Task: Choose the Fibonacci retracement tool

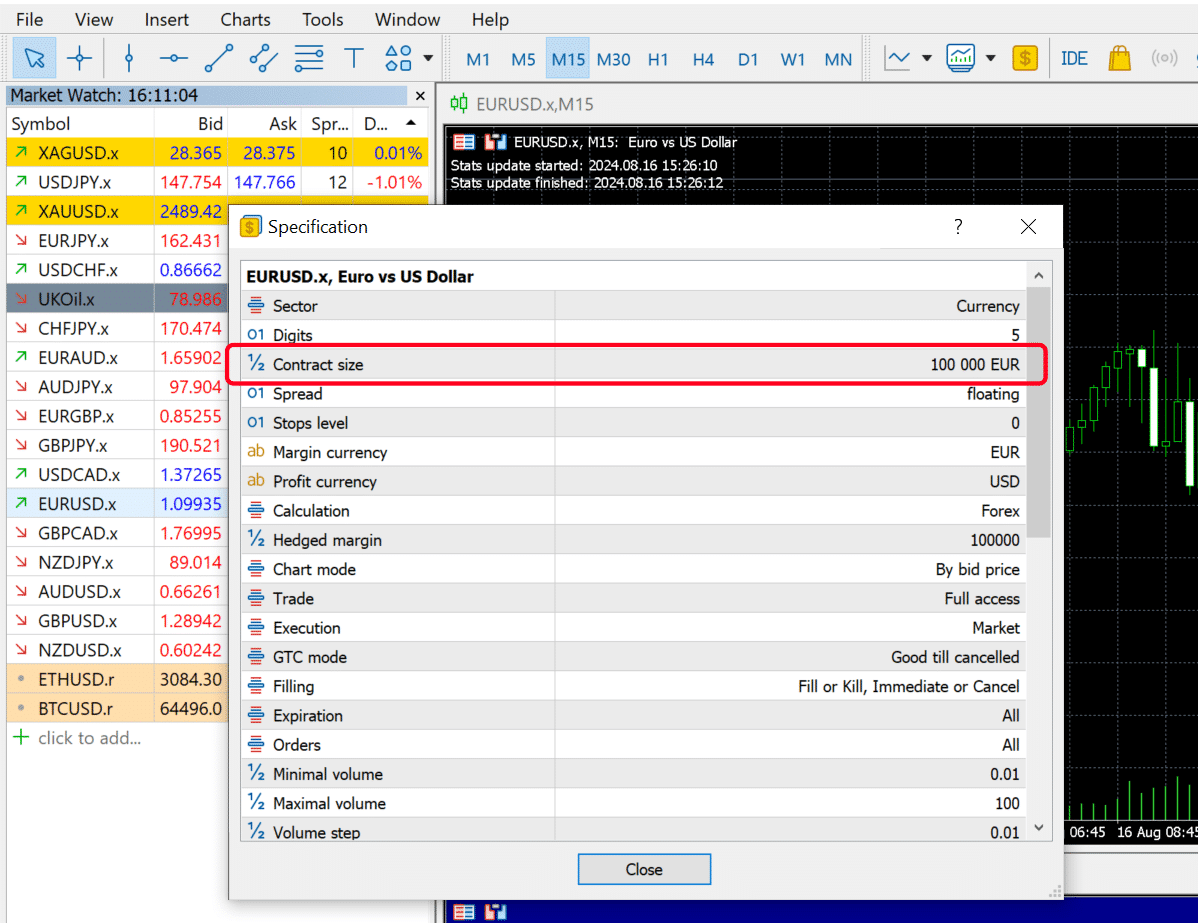Action: (x=309, y=58)
